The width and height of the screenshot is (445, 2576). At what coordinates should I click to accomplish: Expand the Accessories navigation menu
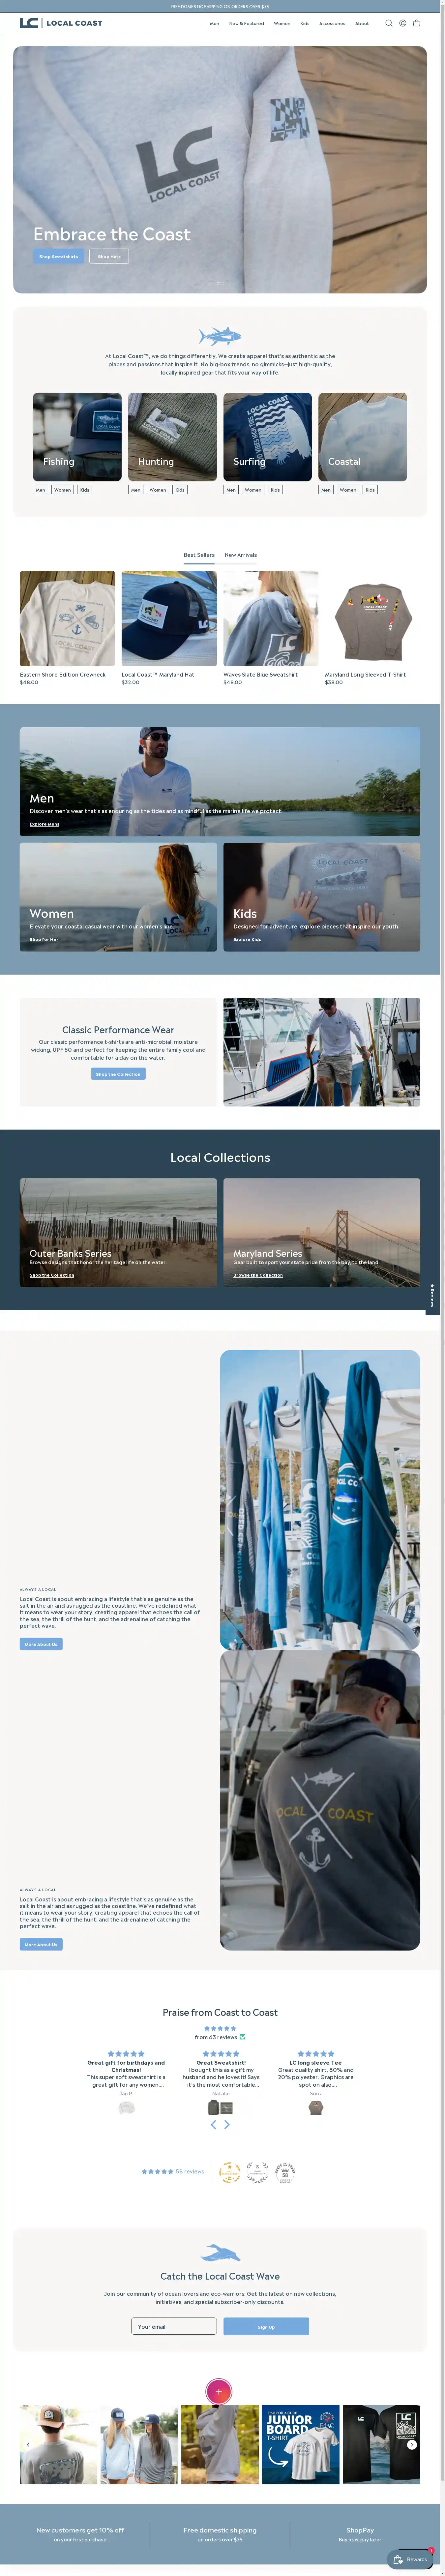click(332, 23)
